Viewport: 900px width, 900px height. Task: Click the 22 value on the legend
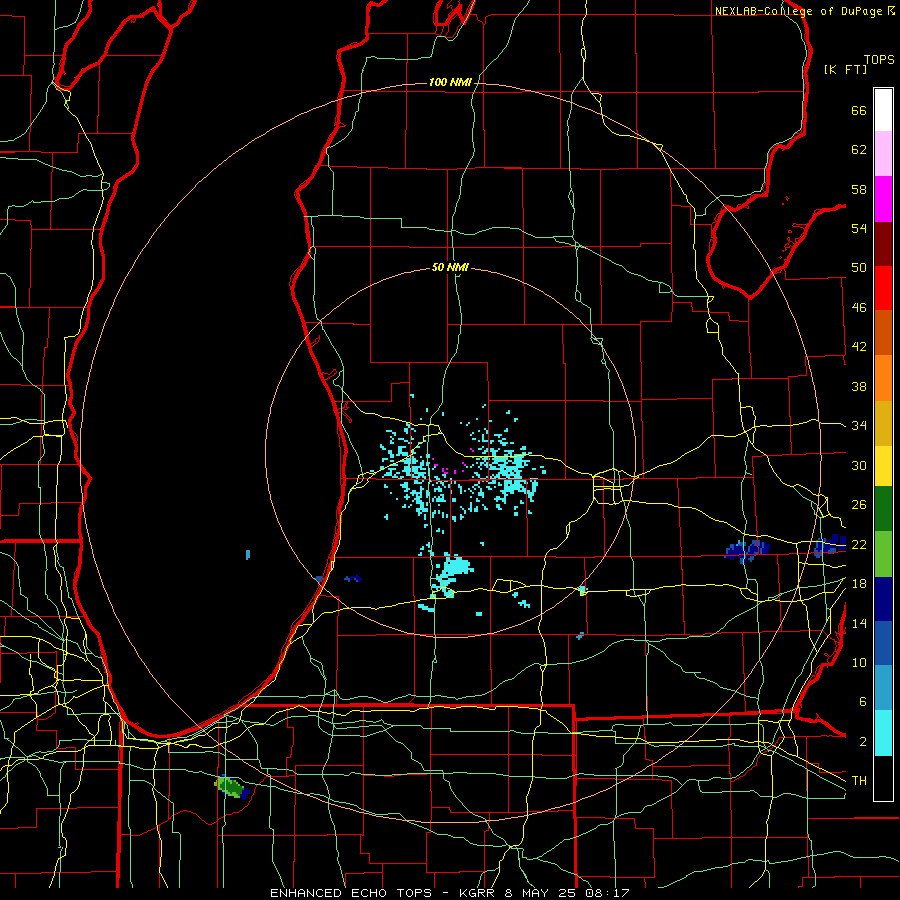pos(859,544)
